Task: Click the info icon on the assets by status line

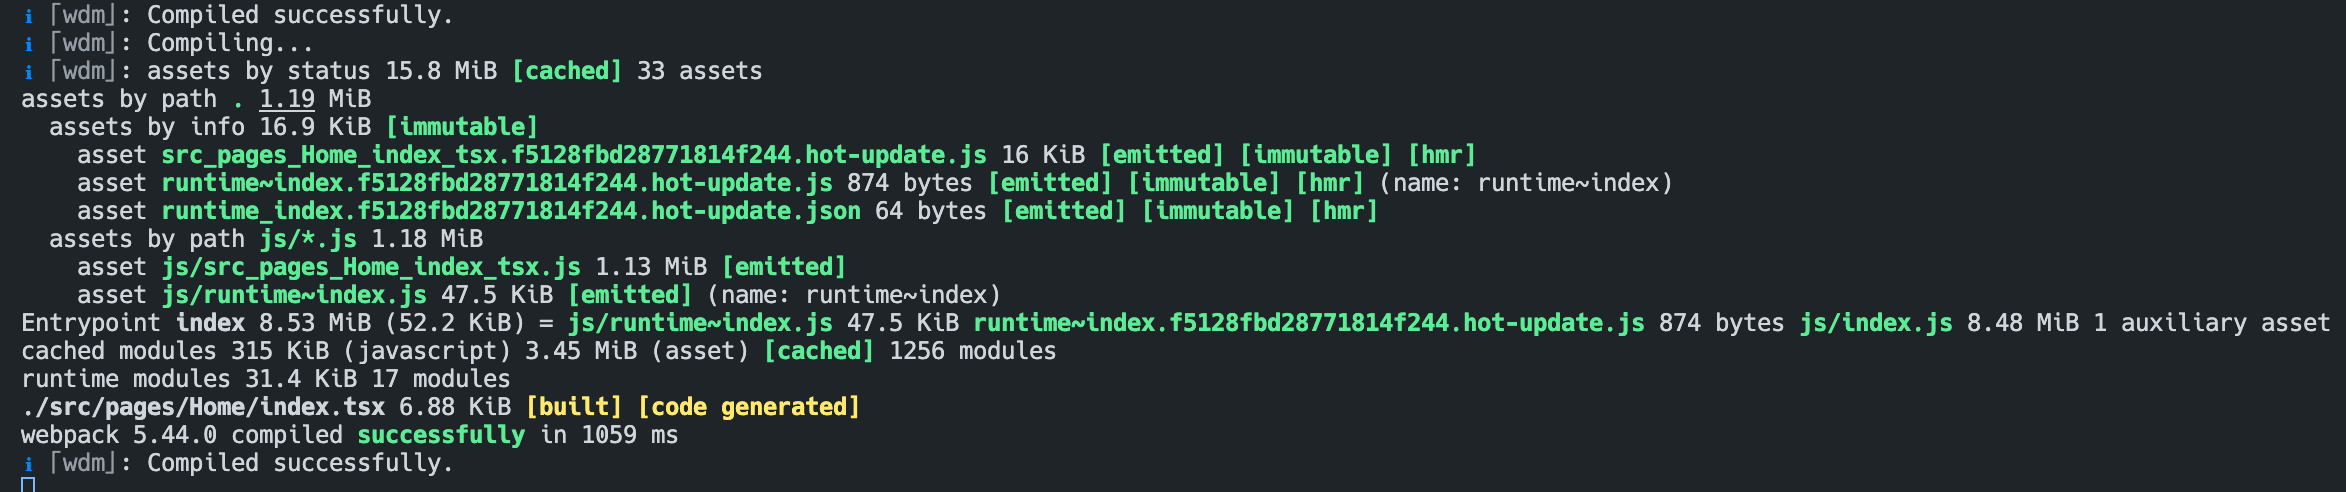Action: (28, 72)
